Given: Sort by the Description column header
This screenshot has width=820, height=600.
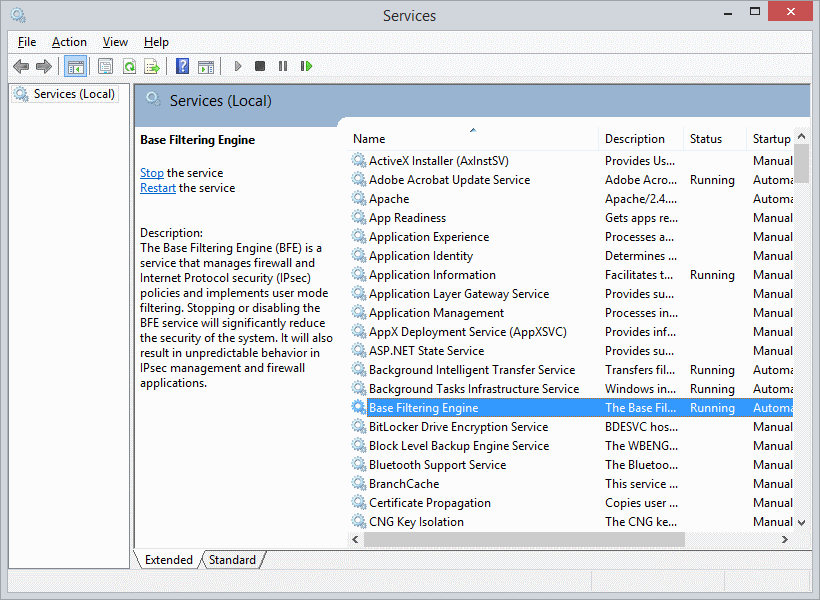Looking at the screenshot, I should click(x=641, y=139).
